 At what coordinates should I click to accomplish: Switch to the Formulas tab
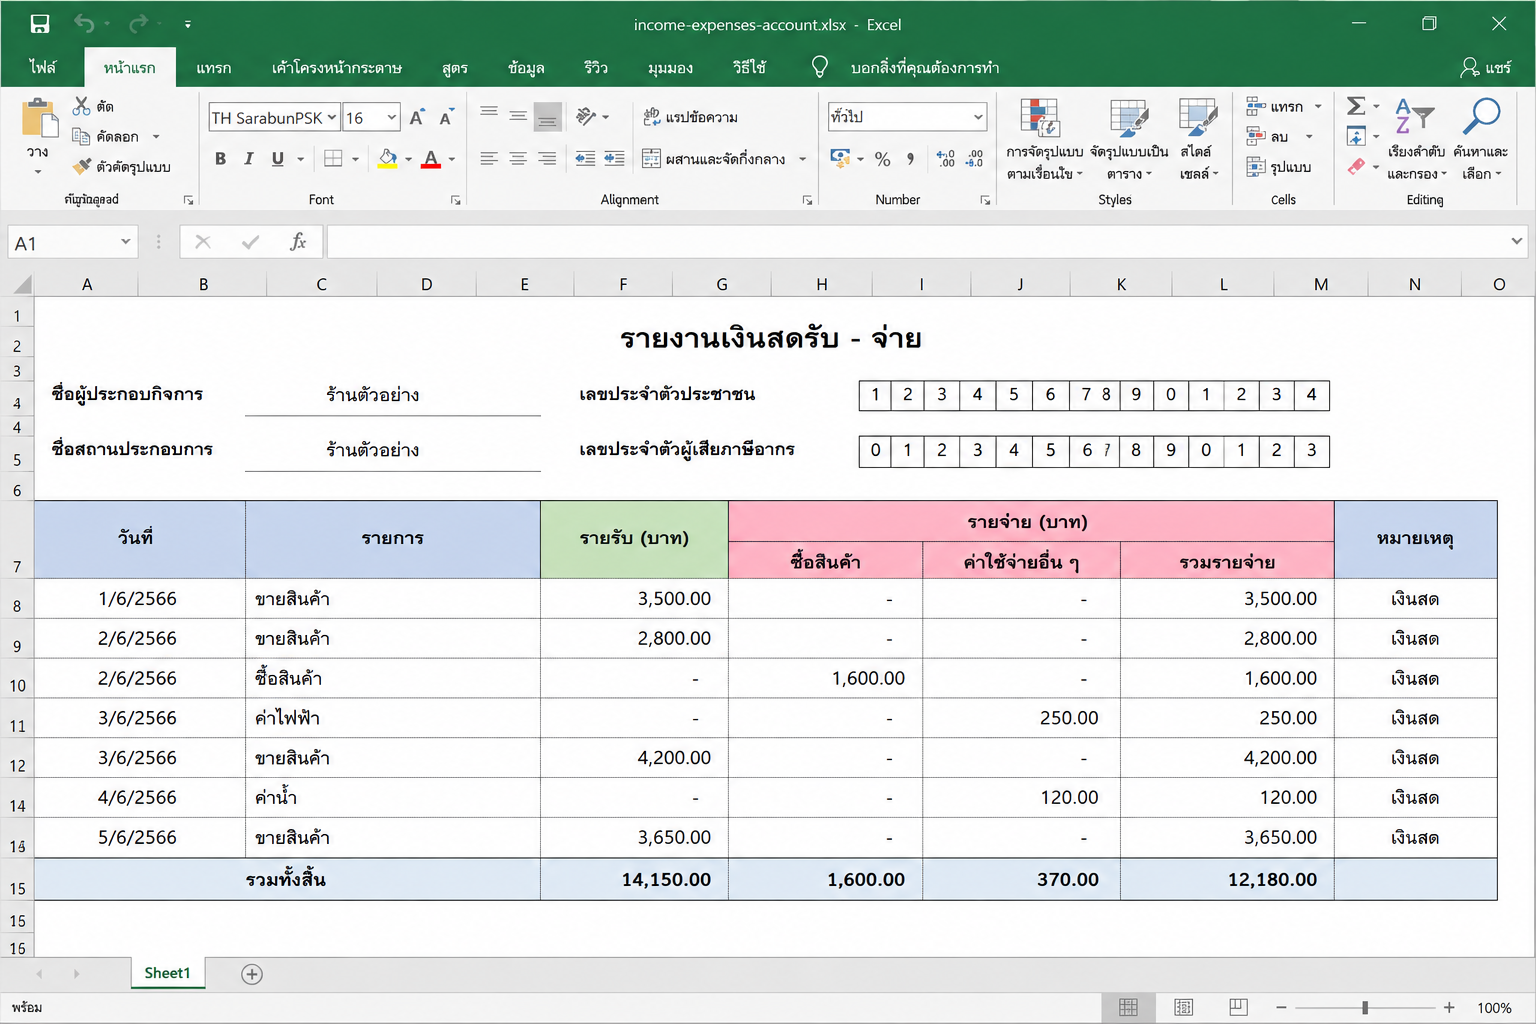455,67
